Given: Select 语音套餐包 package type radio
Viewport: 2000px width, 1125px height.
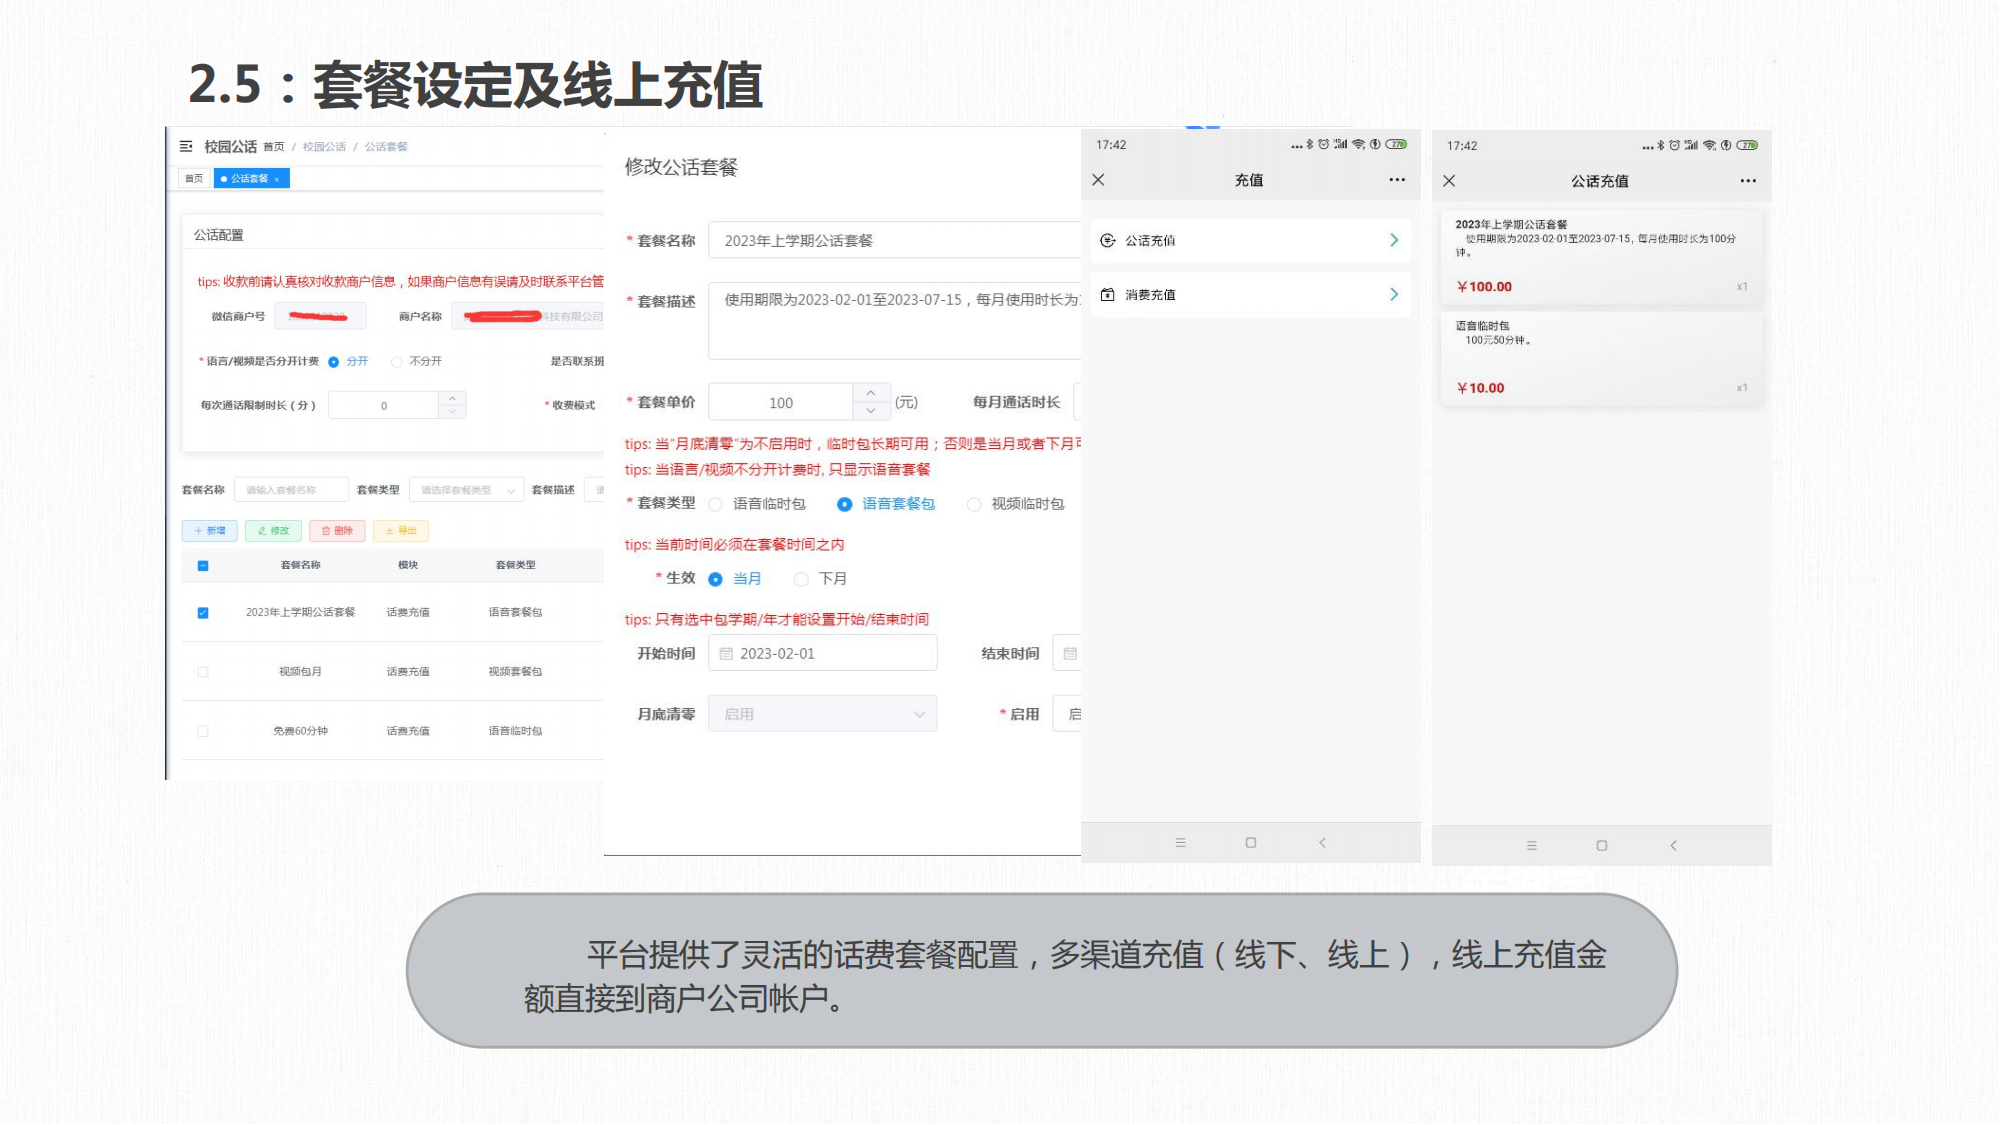Looking at the screenshot, I should click(886, 504).
